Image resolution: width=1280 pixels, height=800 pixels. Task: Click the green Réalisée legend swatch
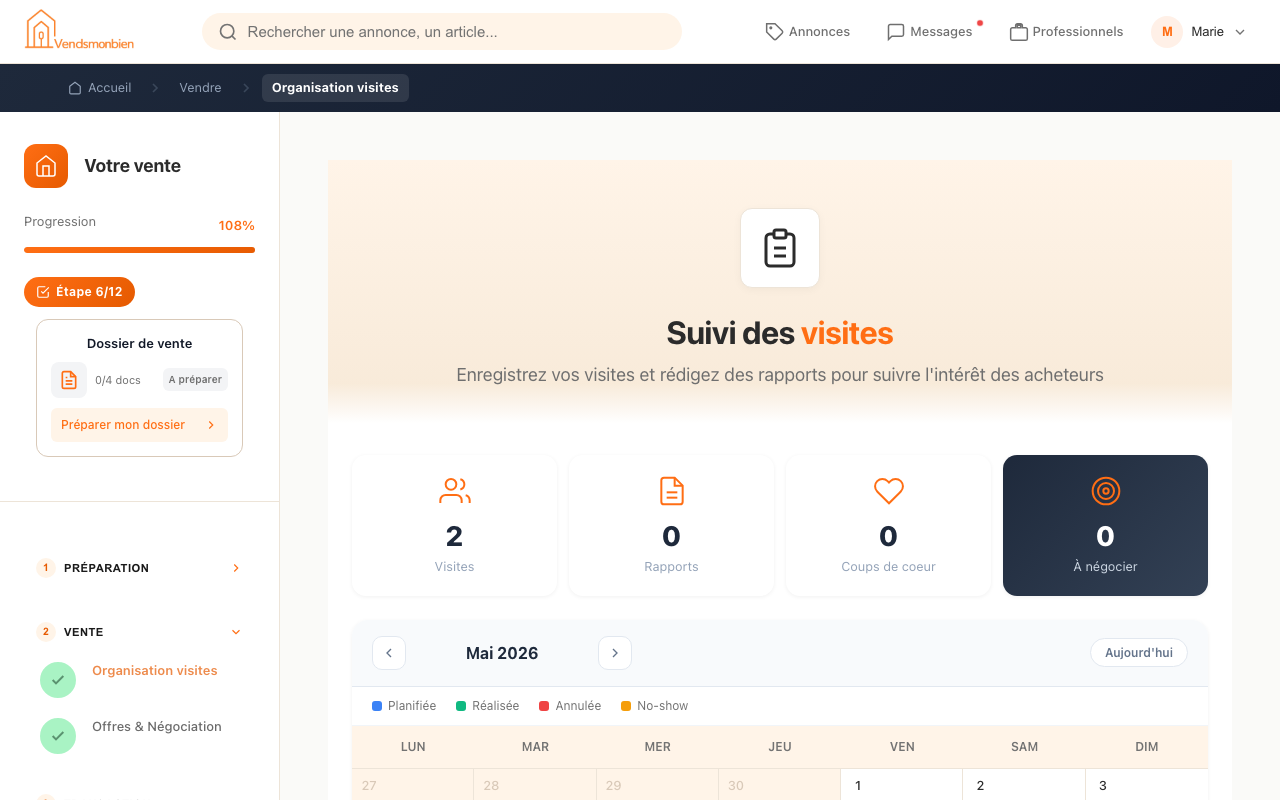pyautogui.click(x=461, y=706)
